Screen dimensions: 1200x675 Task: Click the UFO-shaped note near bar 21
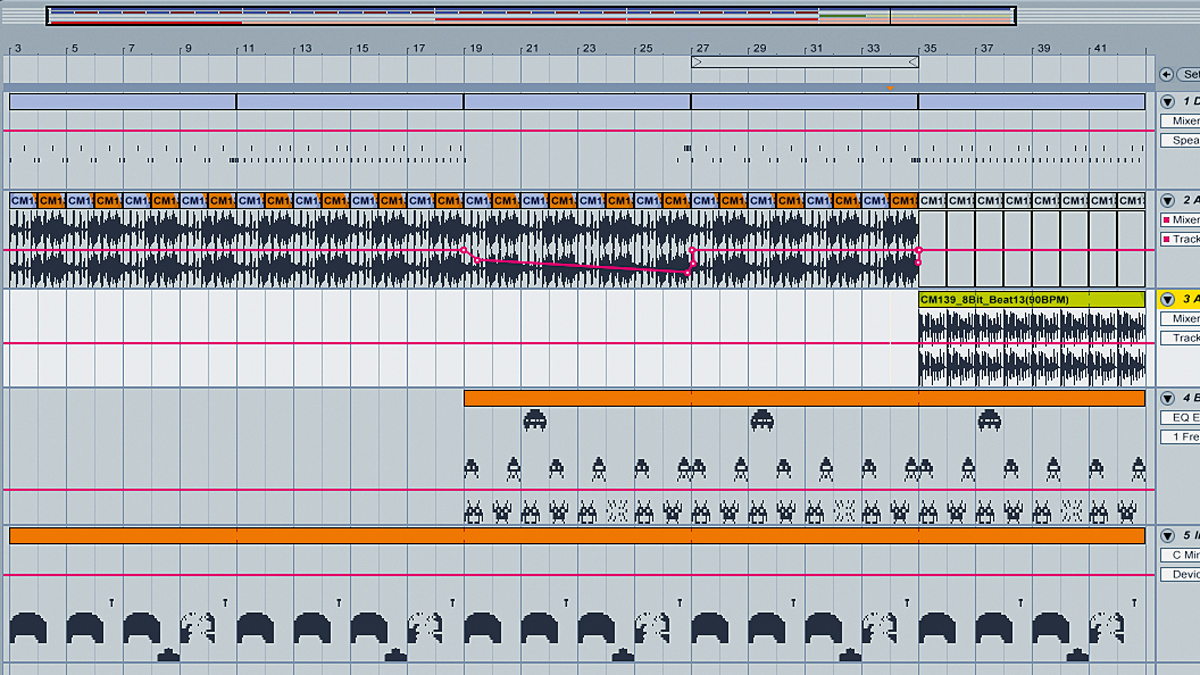pyautogui.click(x=534, y=419)
